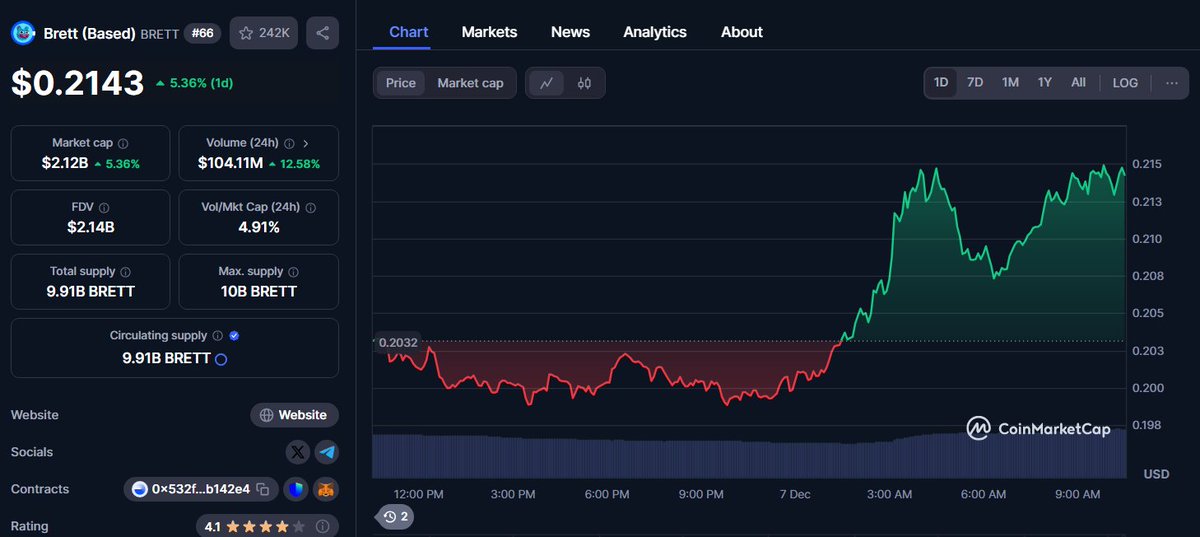
Task: Open the X (Twitter) social link
Action: (297, 452)
